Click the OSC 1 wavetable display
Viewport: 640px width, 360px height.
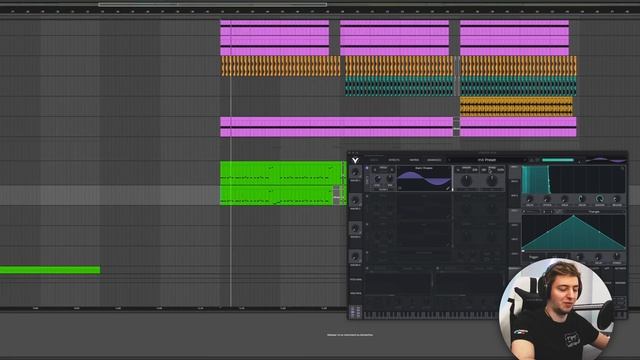coord(424,180)
